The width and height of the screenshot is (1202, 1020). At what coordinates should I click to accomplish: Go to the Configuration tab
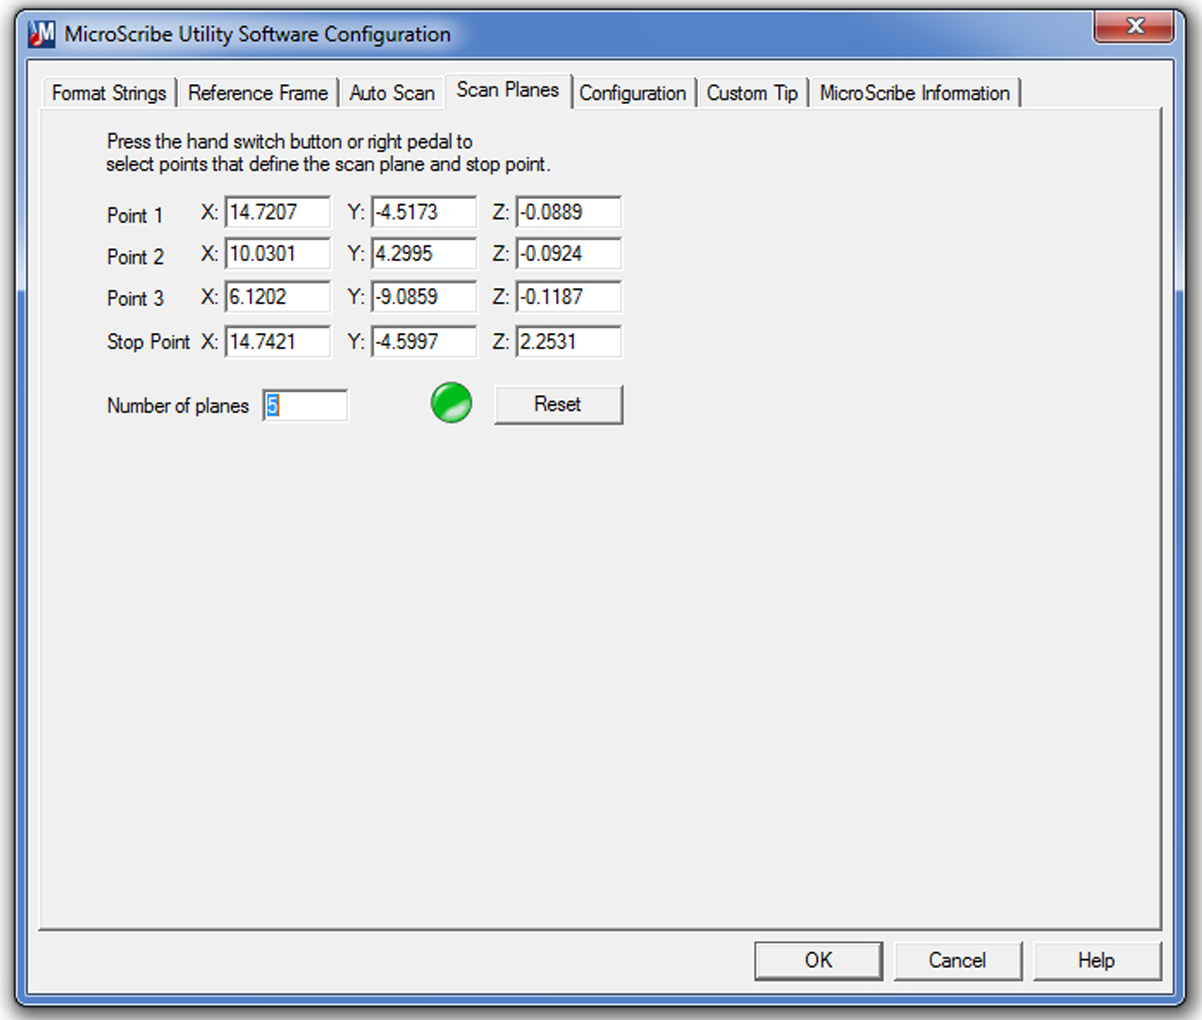pos(633,93)
